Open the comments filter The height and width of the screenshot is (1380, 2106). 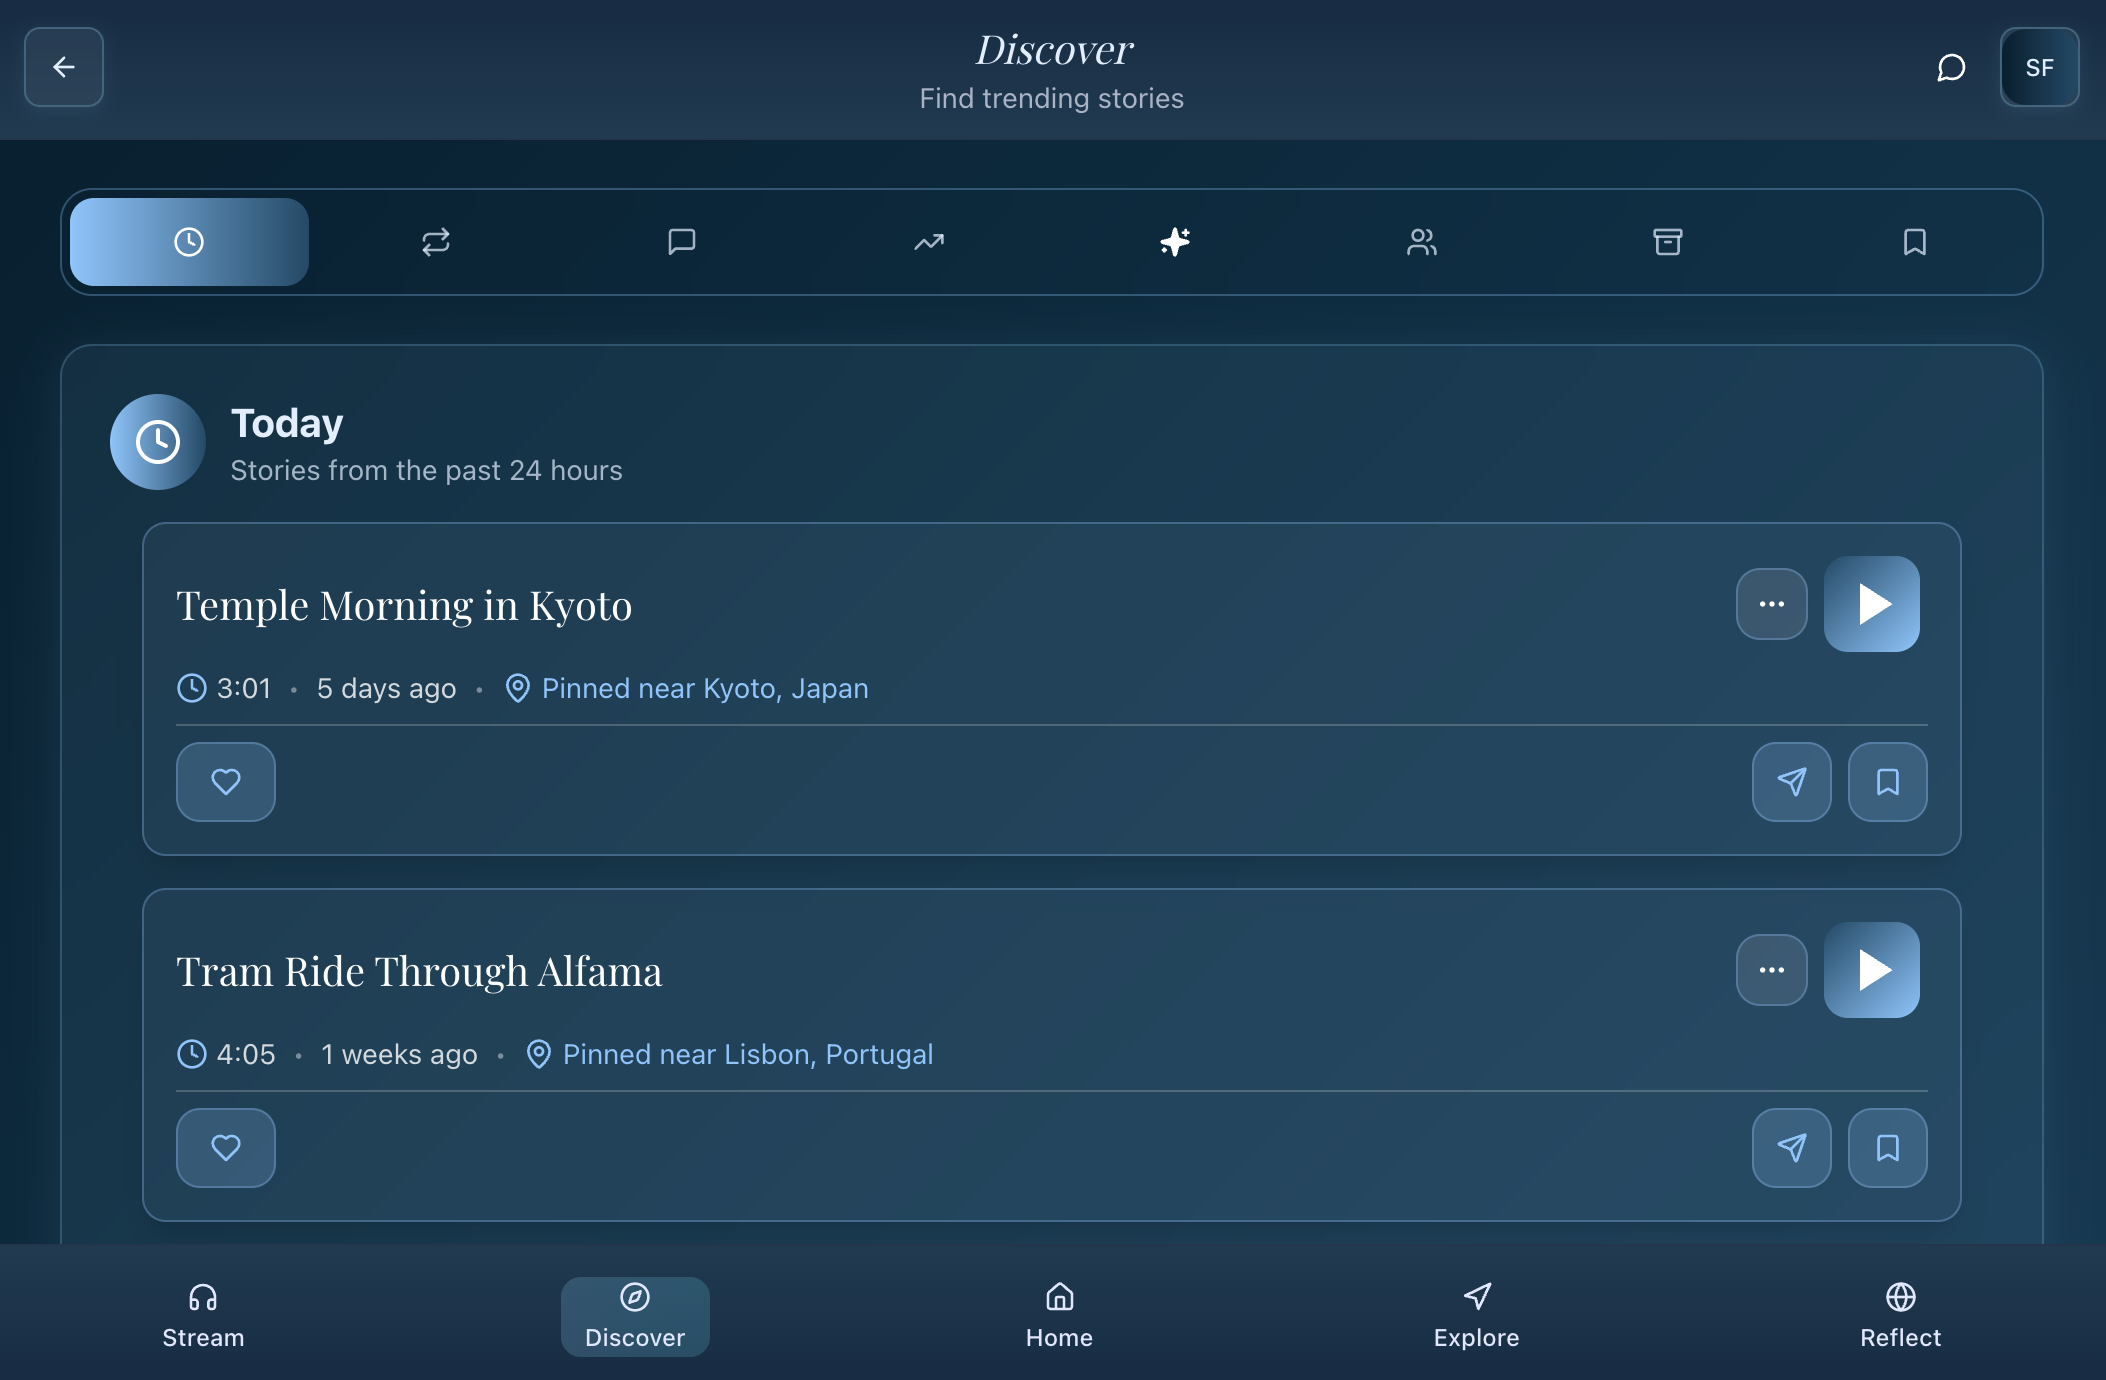click(681, 241)
